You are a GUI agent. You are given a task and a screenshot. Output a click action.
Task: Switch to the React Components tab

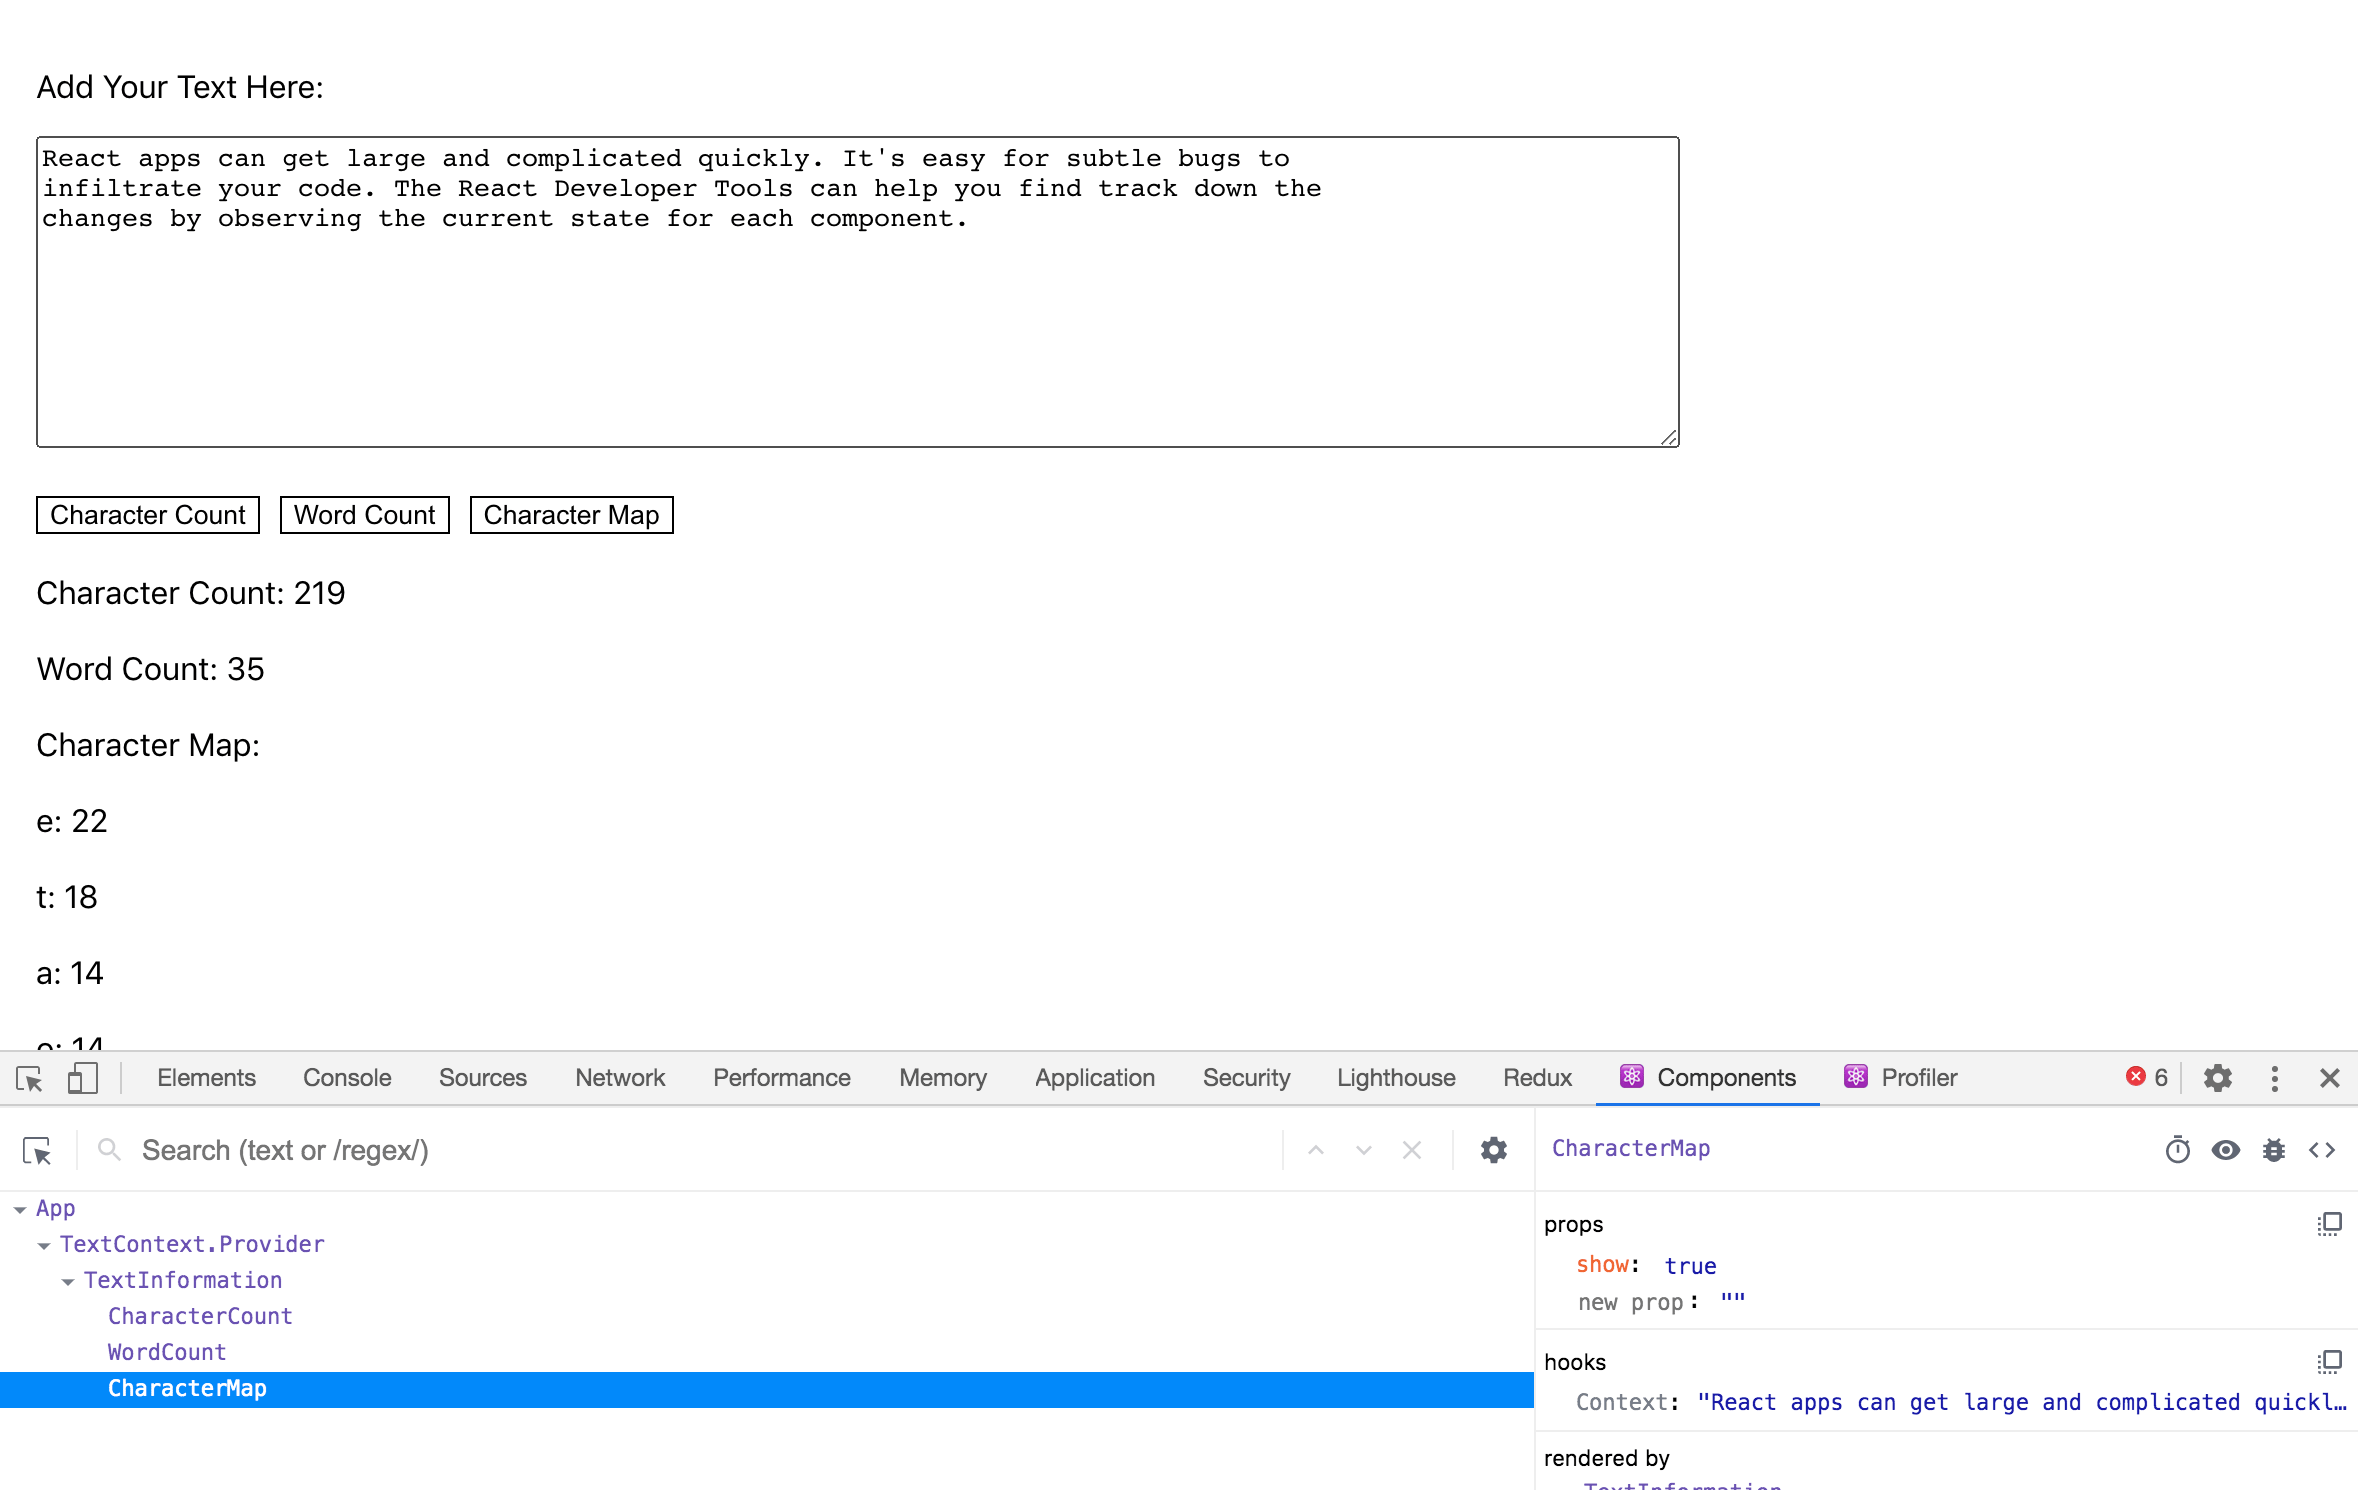pos(1708,1078)
